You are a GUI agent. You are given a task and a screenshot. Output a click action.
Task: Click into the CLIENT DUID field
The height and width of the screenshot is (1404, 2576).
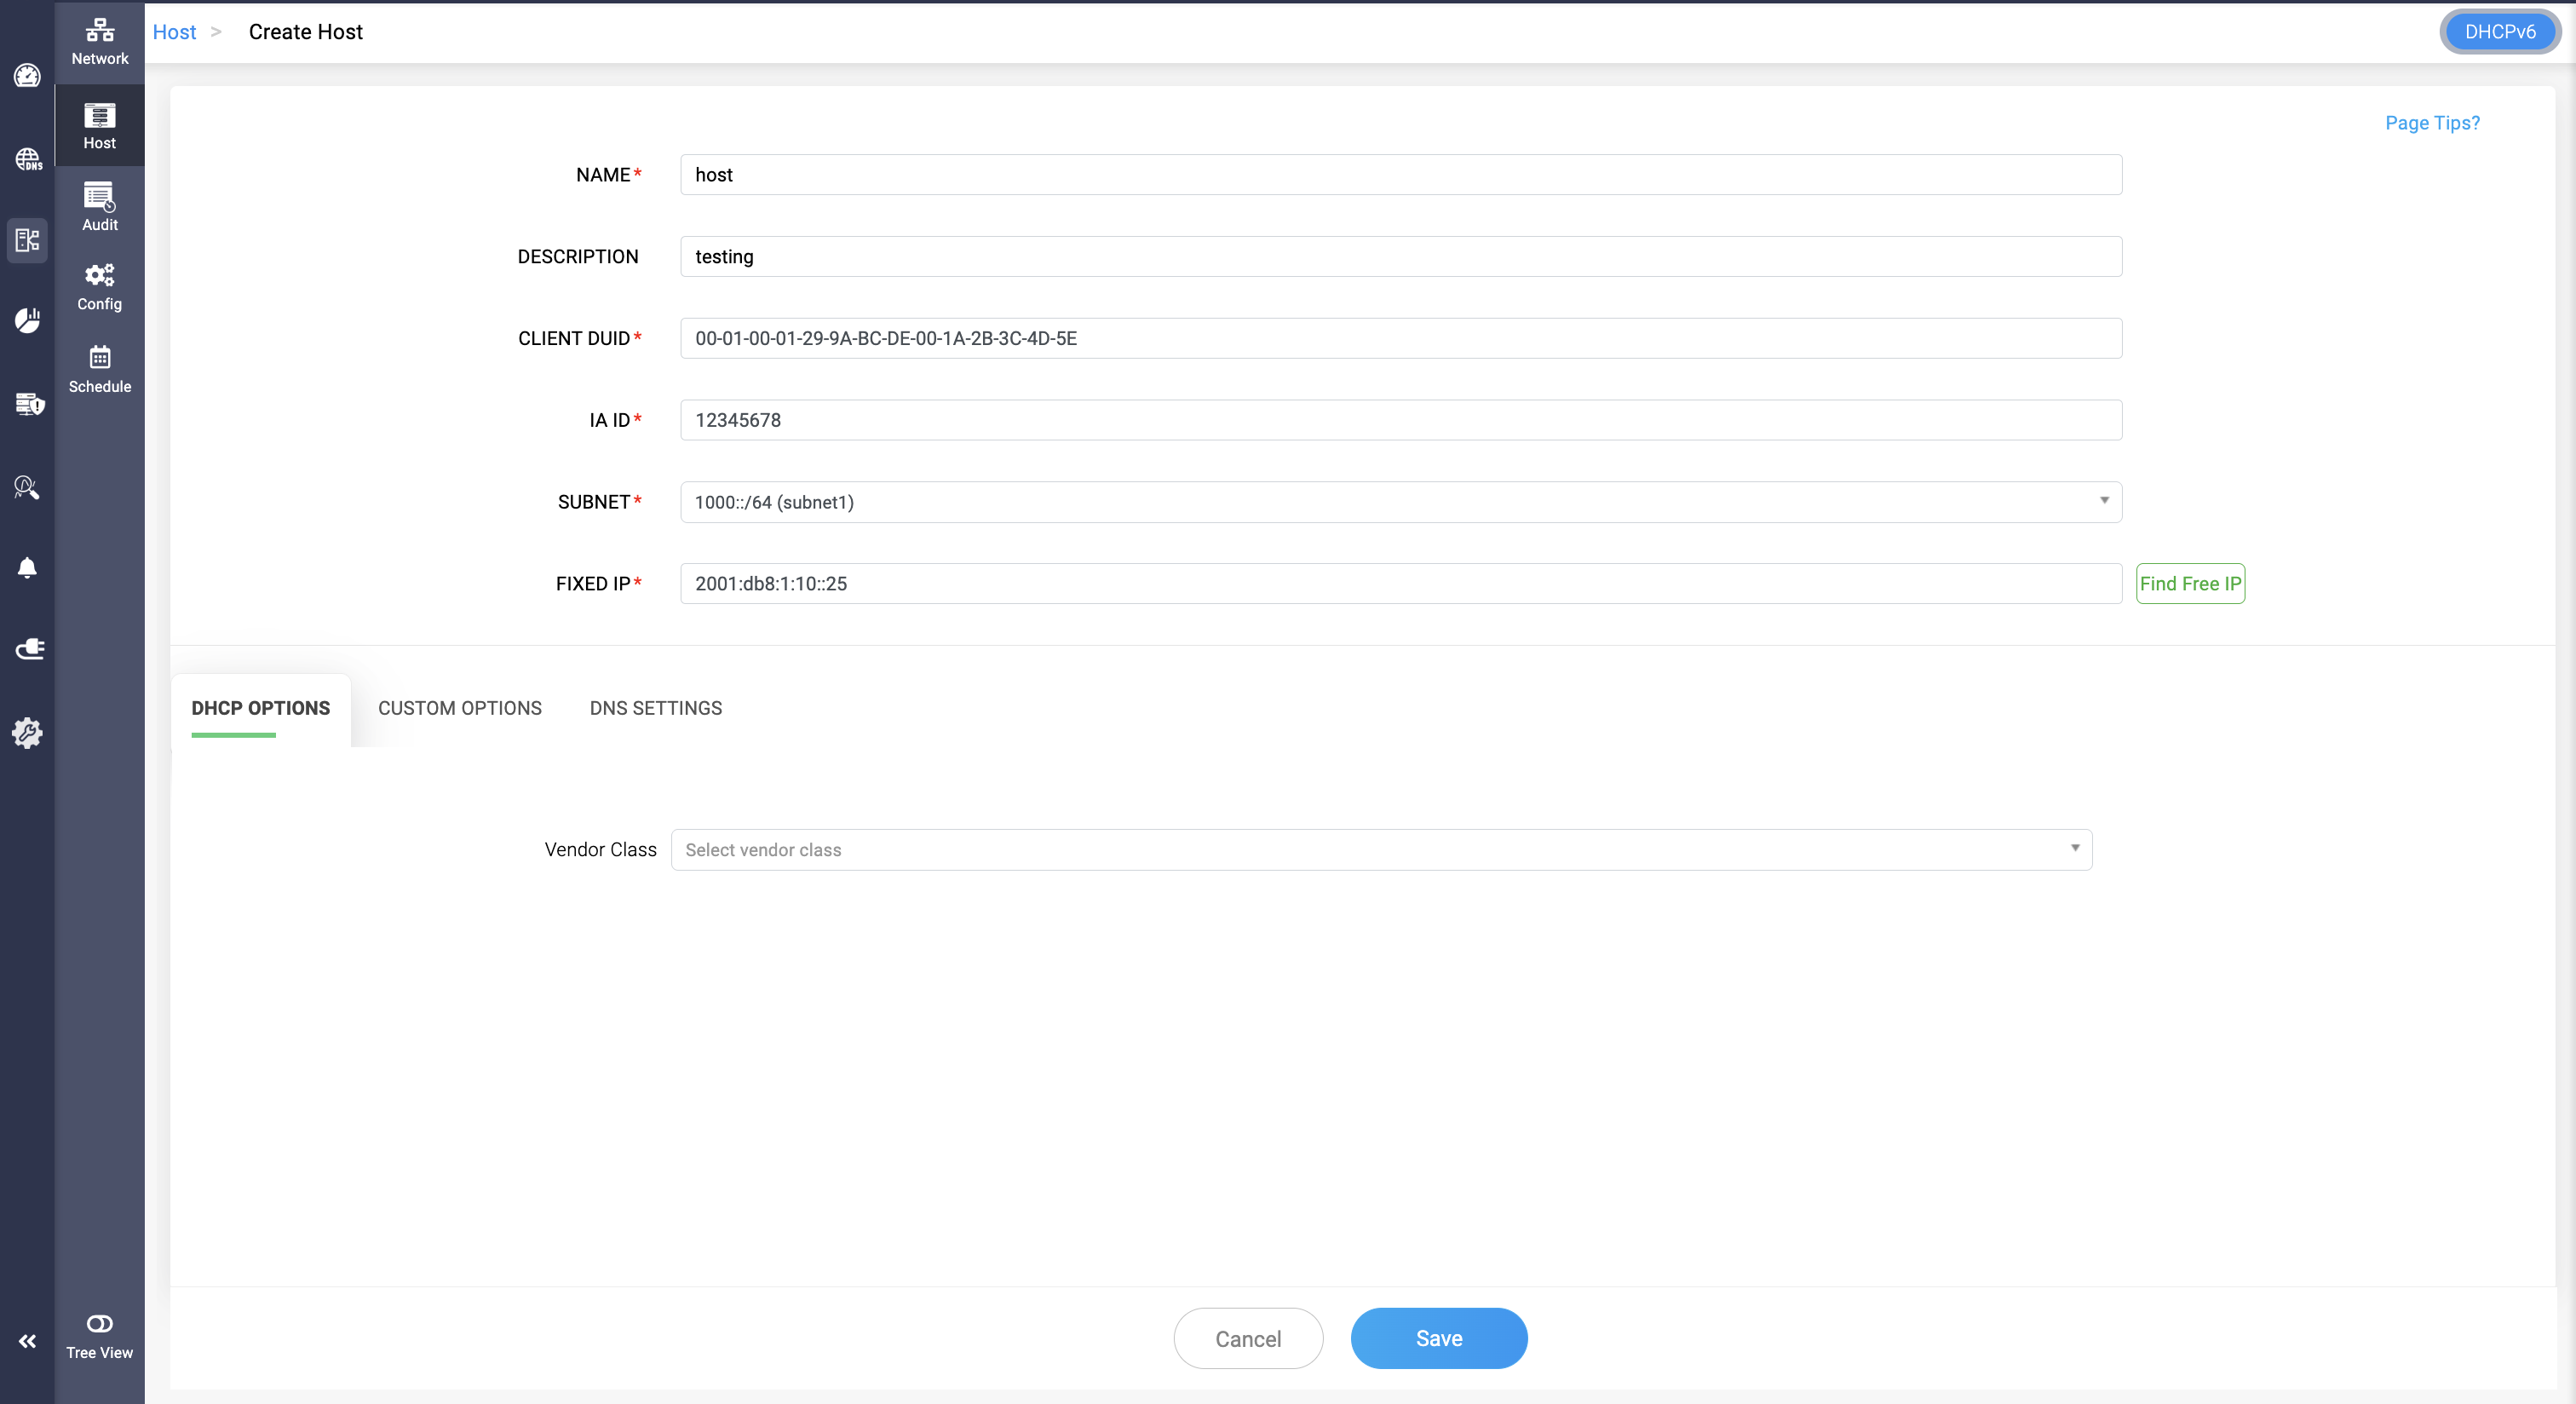click(x=1400, y=338)
